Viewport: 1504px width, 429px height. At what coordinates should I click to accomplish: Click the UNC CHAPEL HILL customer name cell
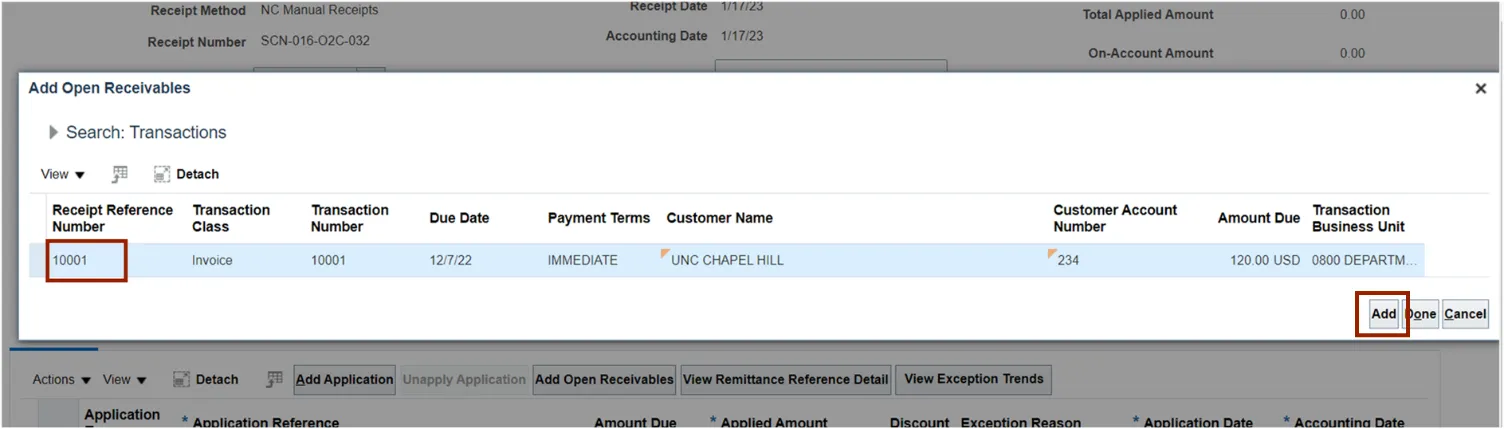point(727,260)
